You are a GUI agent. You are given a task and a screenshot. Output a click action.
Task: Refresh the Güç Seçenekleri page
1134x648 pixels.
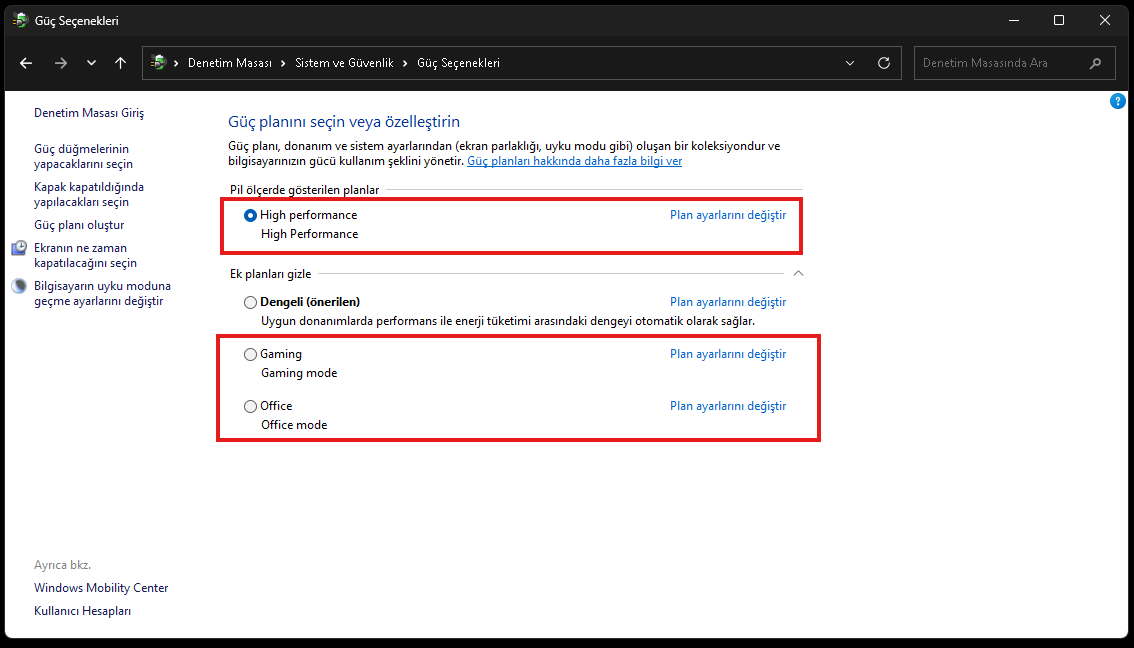coord(884,63)
